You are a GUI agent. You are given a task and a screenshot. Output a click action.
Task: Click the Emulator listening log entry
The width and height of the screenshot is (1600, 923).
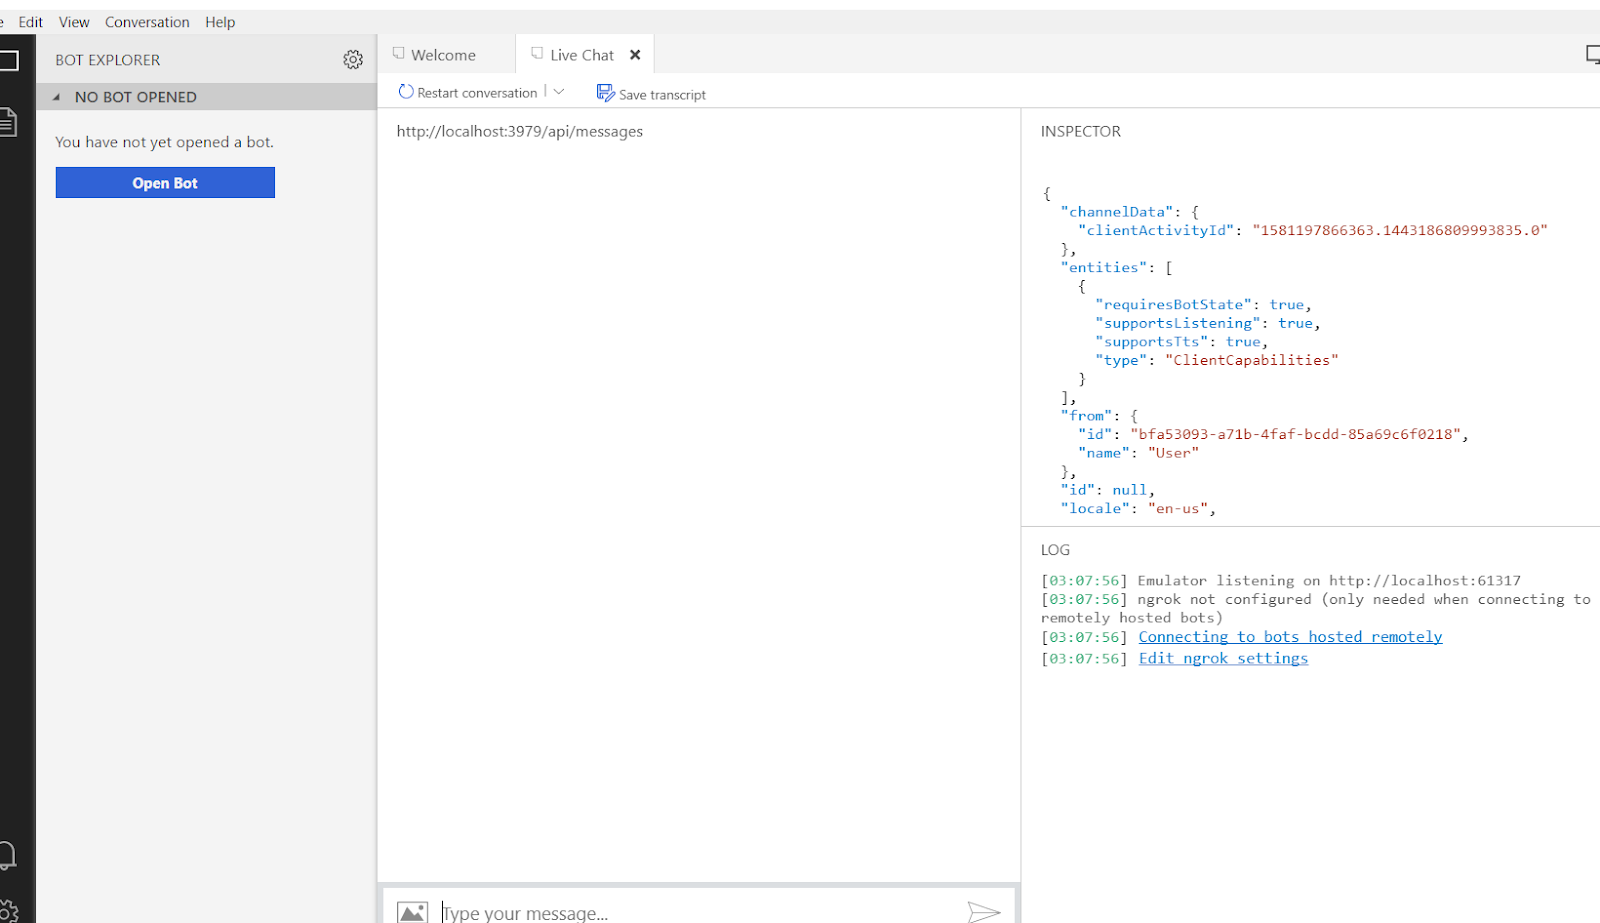(x=1281, y=580)
